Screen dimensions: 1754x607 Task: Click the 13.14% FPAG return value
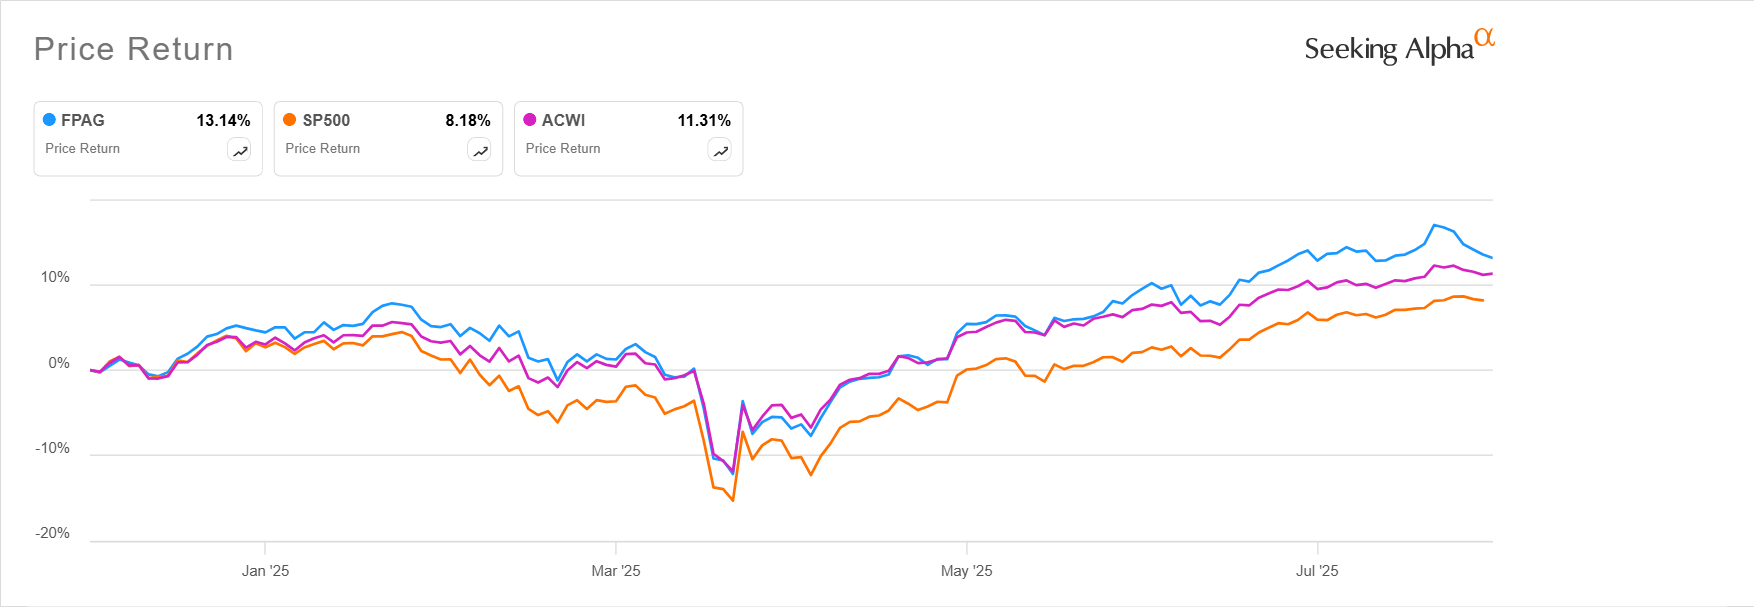pyautogui.click(x=223, y=120)
